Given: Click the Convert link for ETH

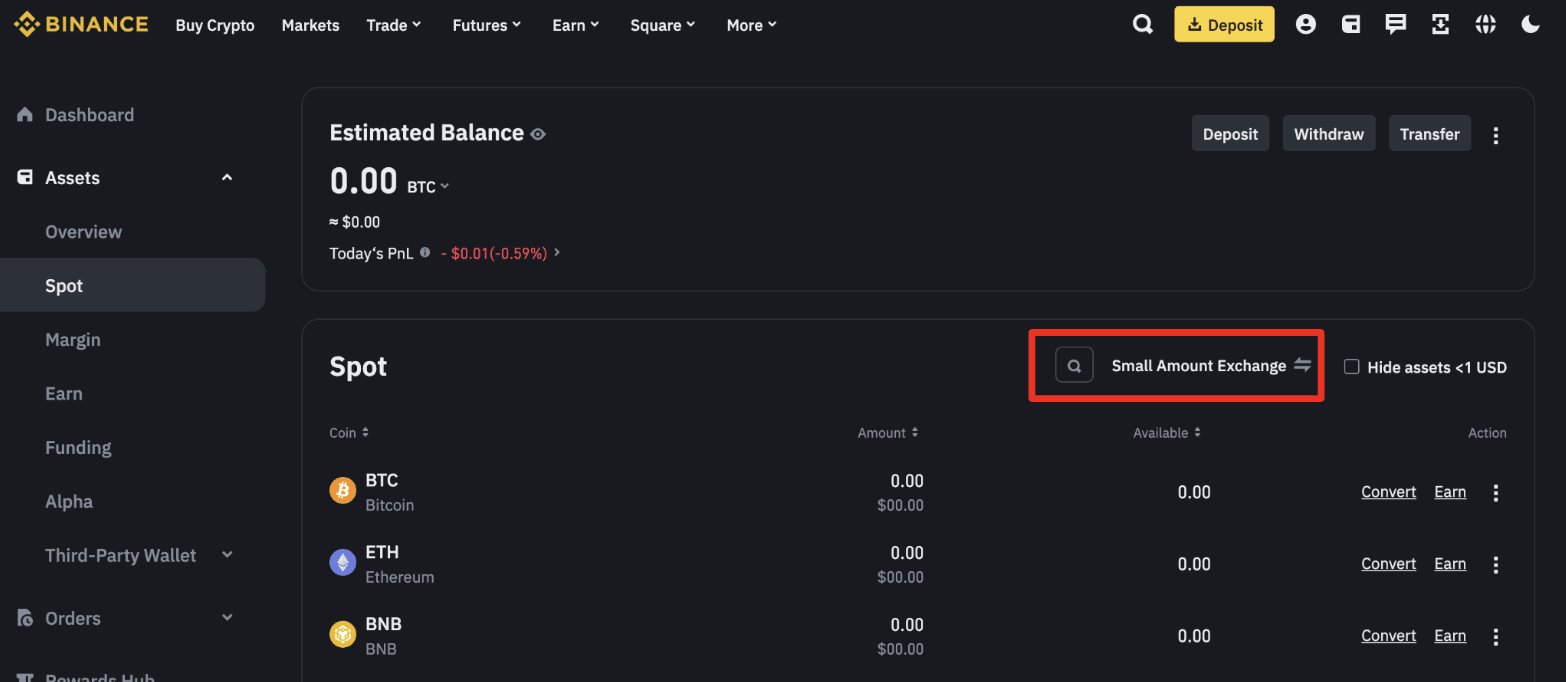Looking at the screenshot, I should tap(1388, 564).
